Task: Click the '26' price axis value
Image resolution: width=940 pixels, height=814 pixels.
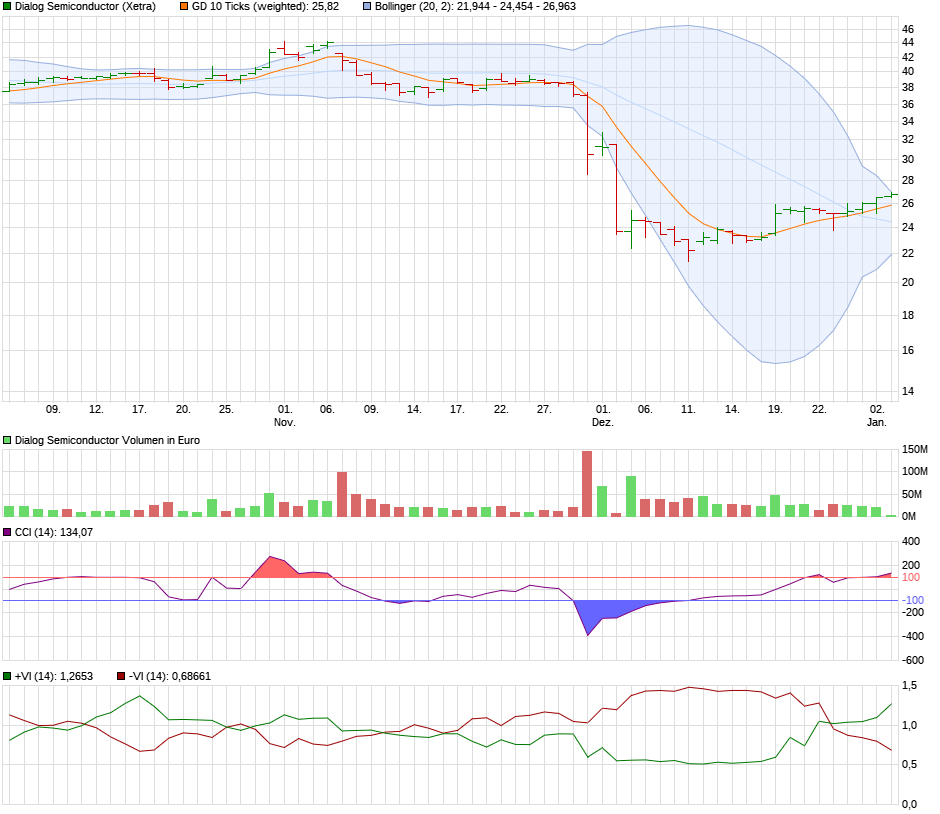Action: pyautogui.click(x=908, y=204)
